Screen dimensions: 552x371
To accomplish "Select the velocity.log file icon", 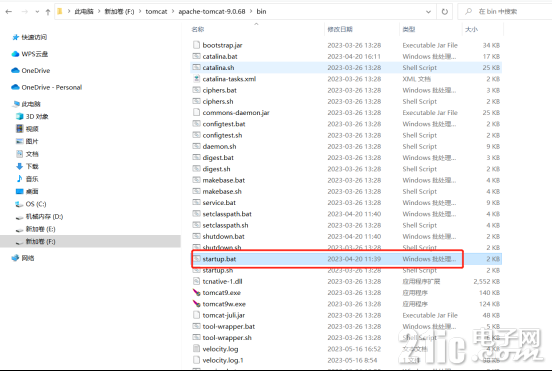I will pos(196,349).
